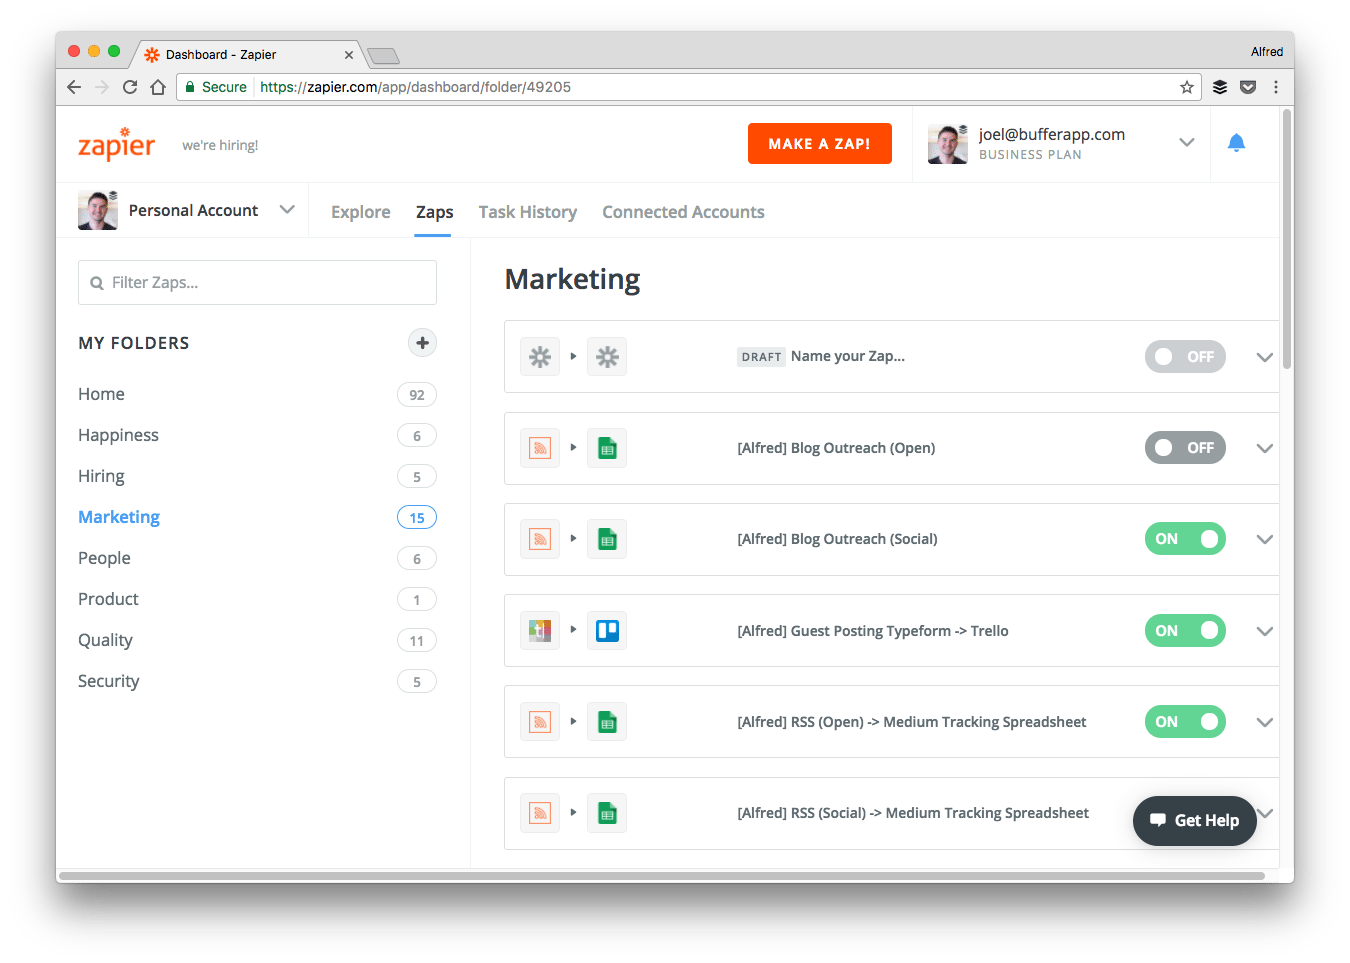This screenshot has height=963, width=1350.
Task: Open the Product folder
Action: click(108, 599)
